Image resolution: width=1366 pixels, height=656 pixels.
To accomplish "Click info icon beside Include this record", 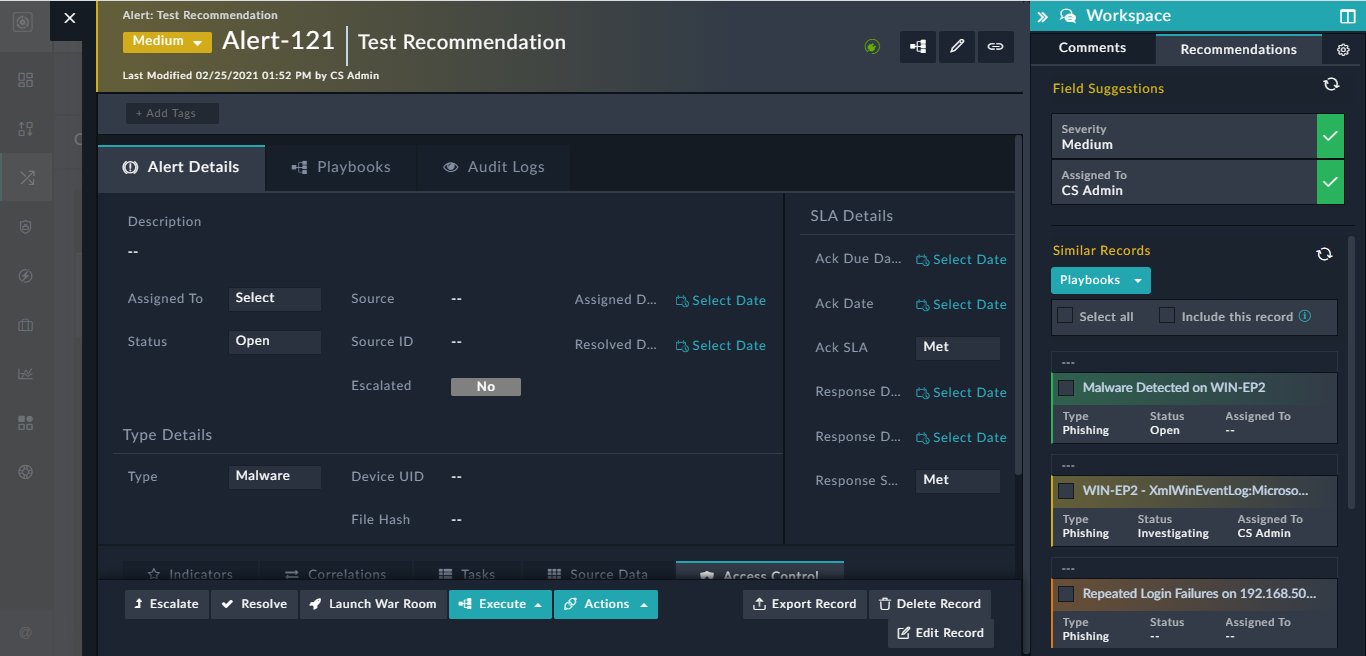I will pyautogui.click(x=1304, y=316).
